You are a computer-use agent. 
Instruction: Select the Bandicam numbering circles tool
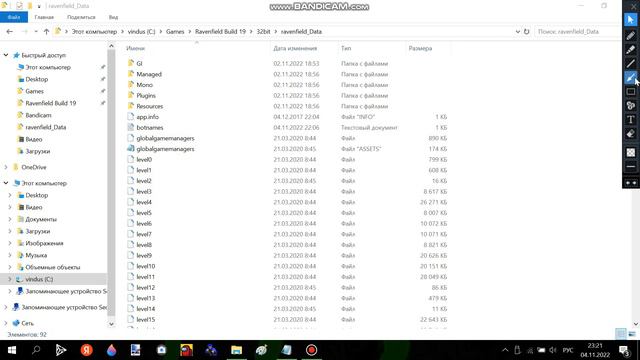pos(631,105)
